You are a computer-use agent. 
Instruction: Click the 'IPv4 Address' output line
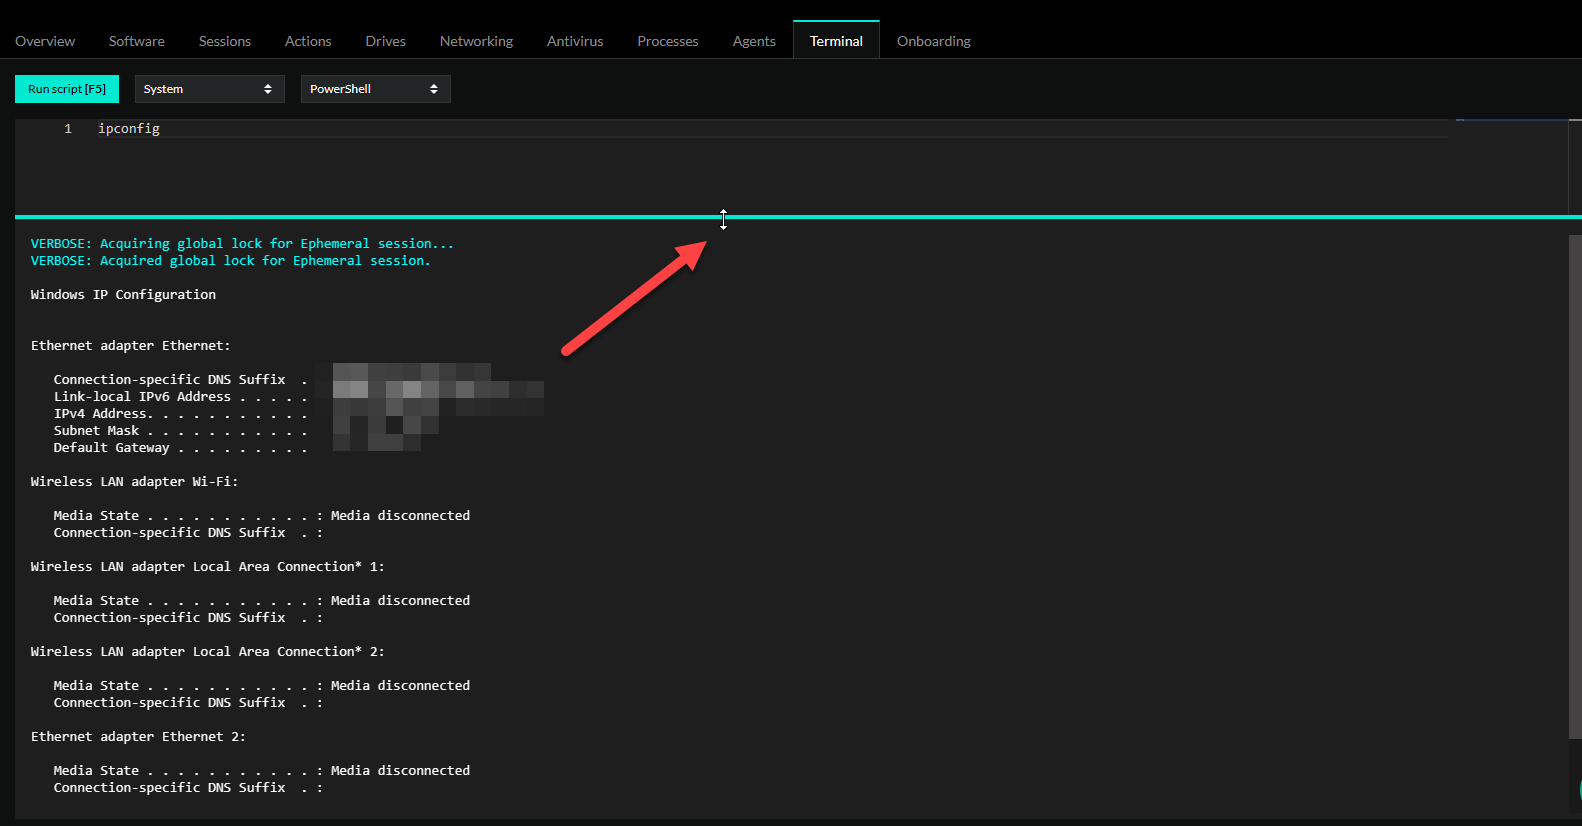(180, 414)
